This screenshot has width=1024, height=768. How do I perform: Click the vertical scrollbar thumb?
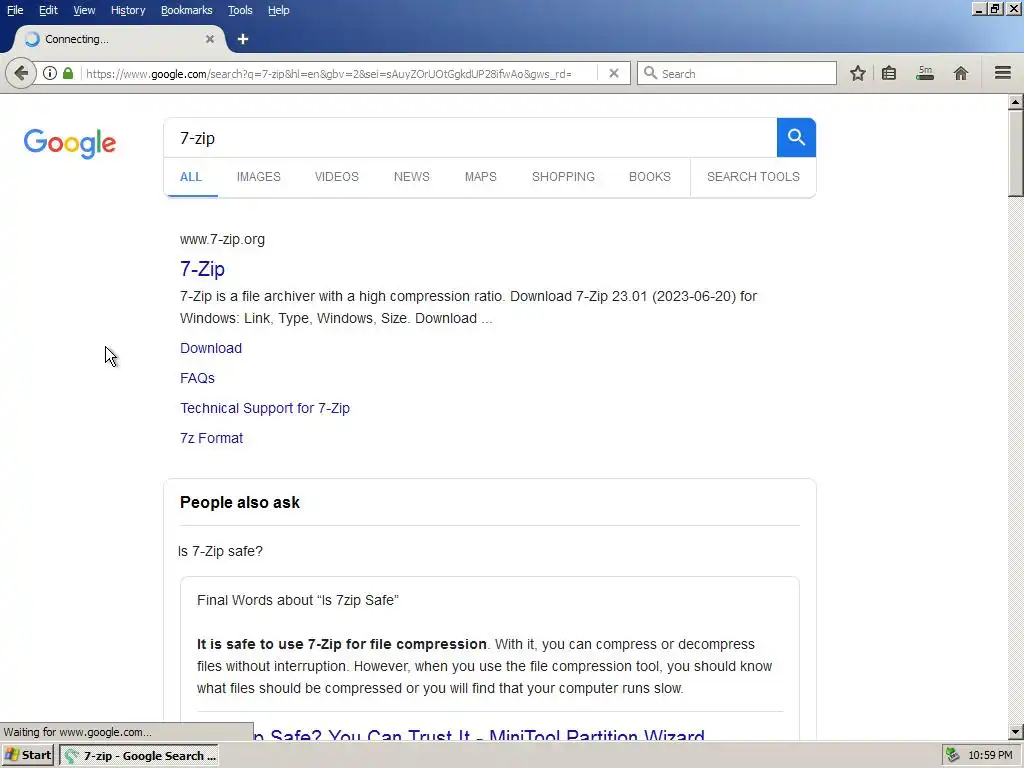[x=1015, y=153]
